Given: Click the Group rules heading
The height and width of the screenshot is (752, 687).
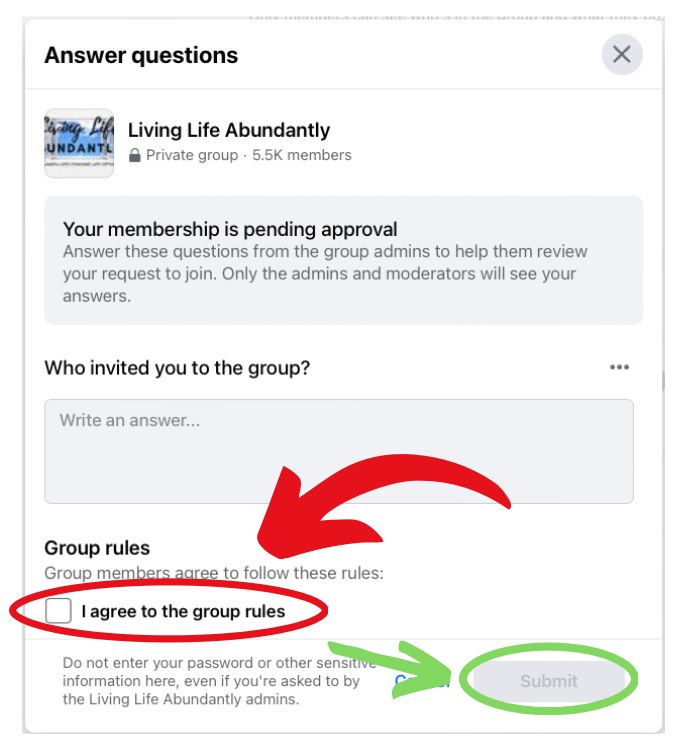Looking at the screenshot, I should click(97, 548).
